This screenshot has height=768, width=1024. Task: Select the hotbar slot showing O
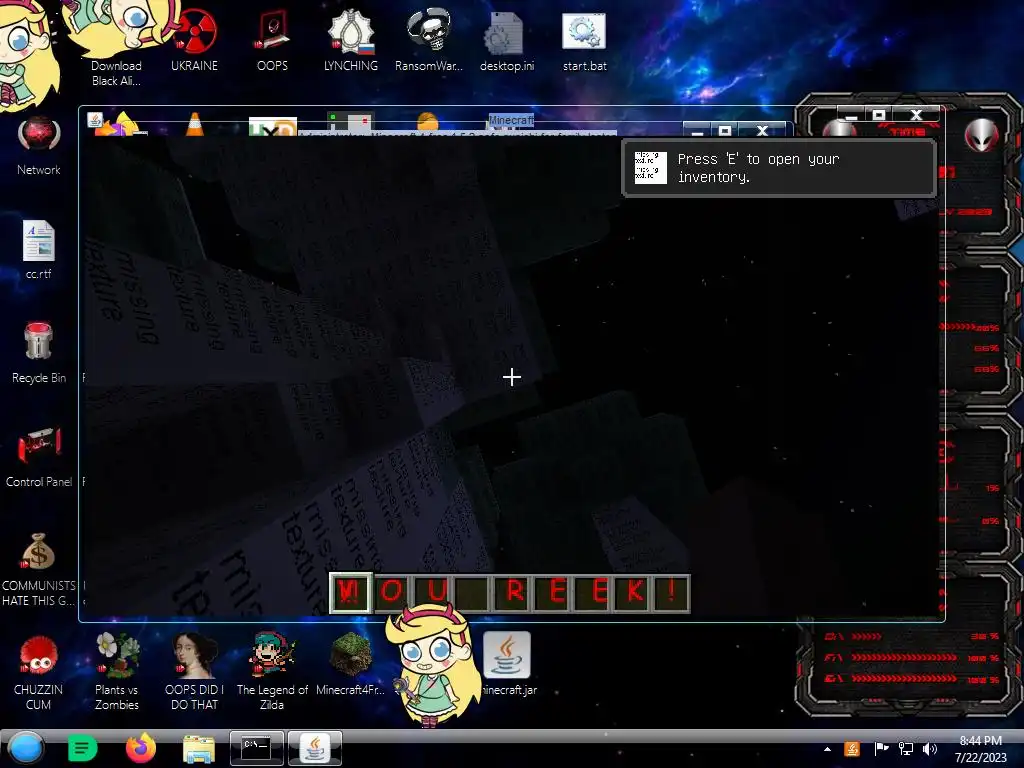392,593
